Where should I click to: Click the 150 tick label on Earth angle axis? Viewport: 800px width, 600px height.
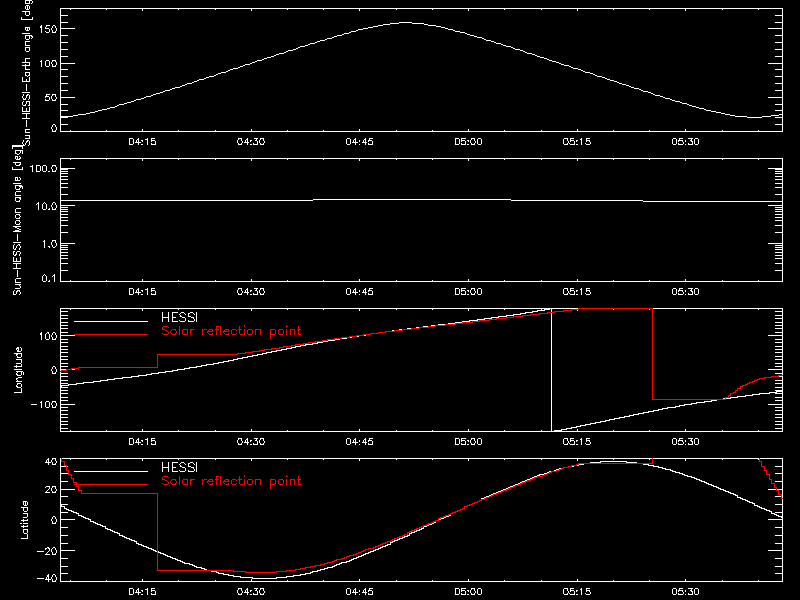coord(48,30)
